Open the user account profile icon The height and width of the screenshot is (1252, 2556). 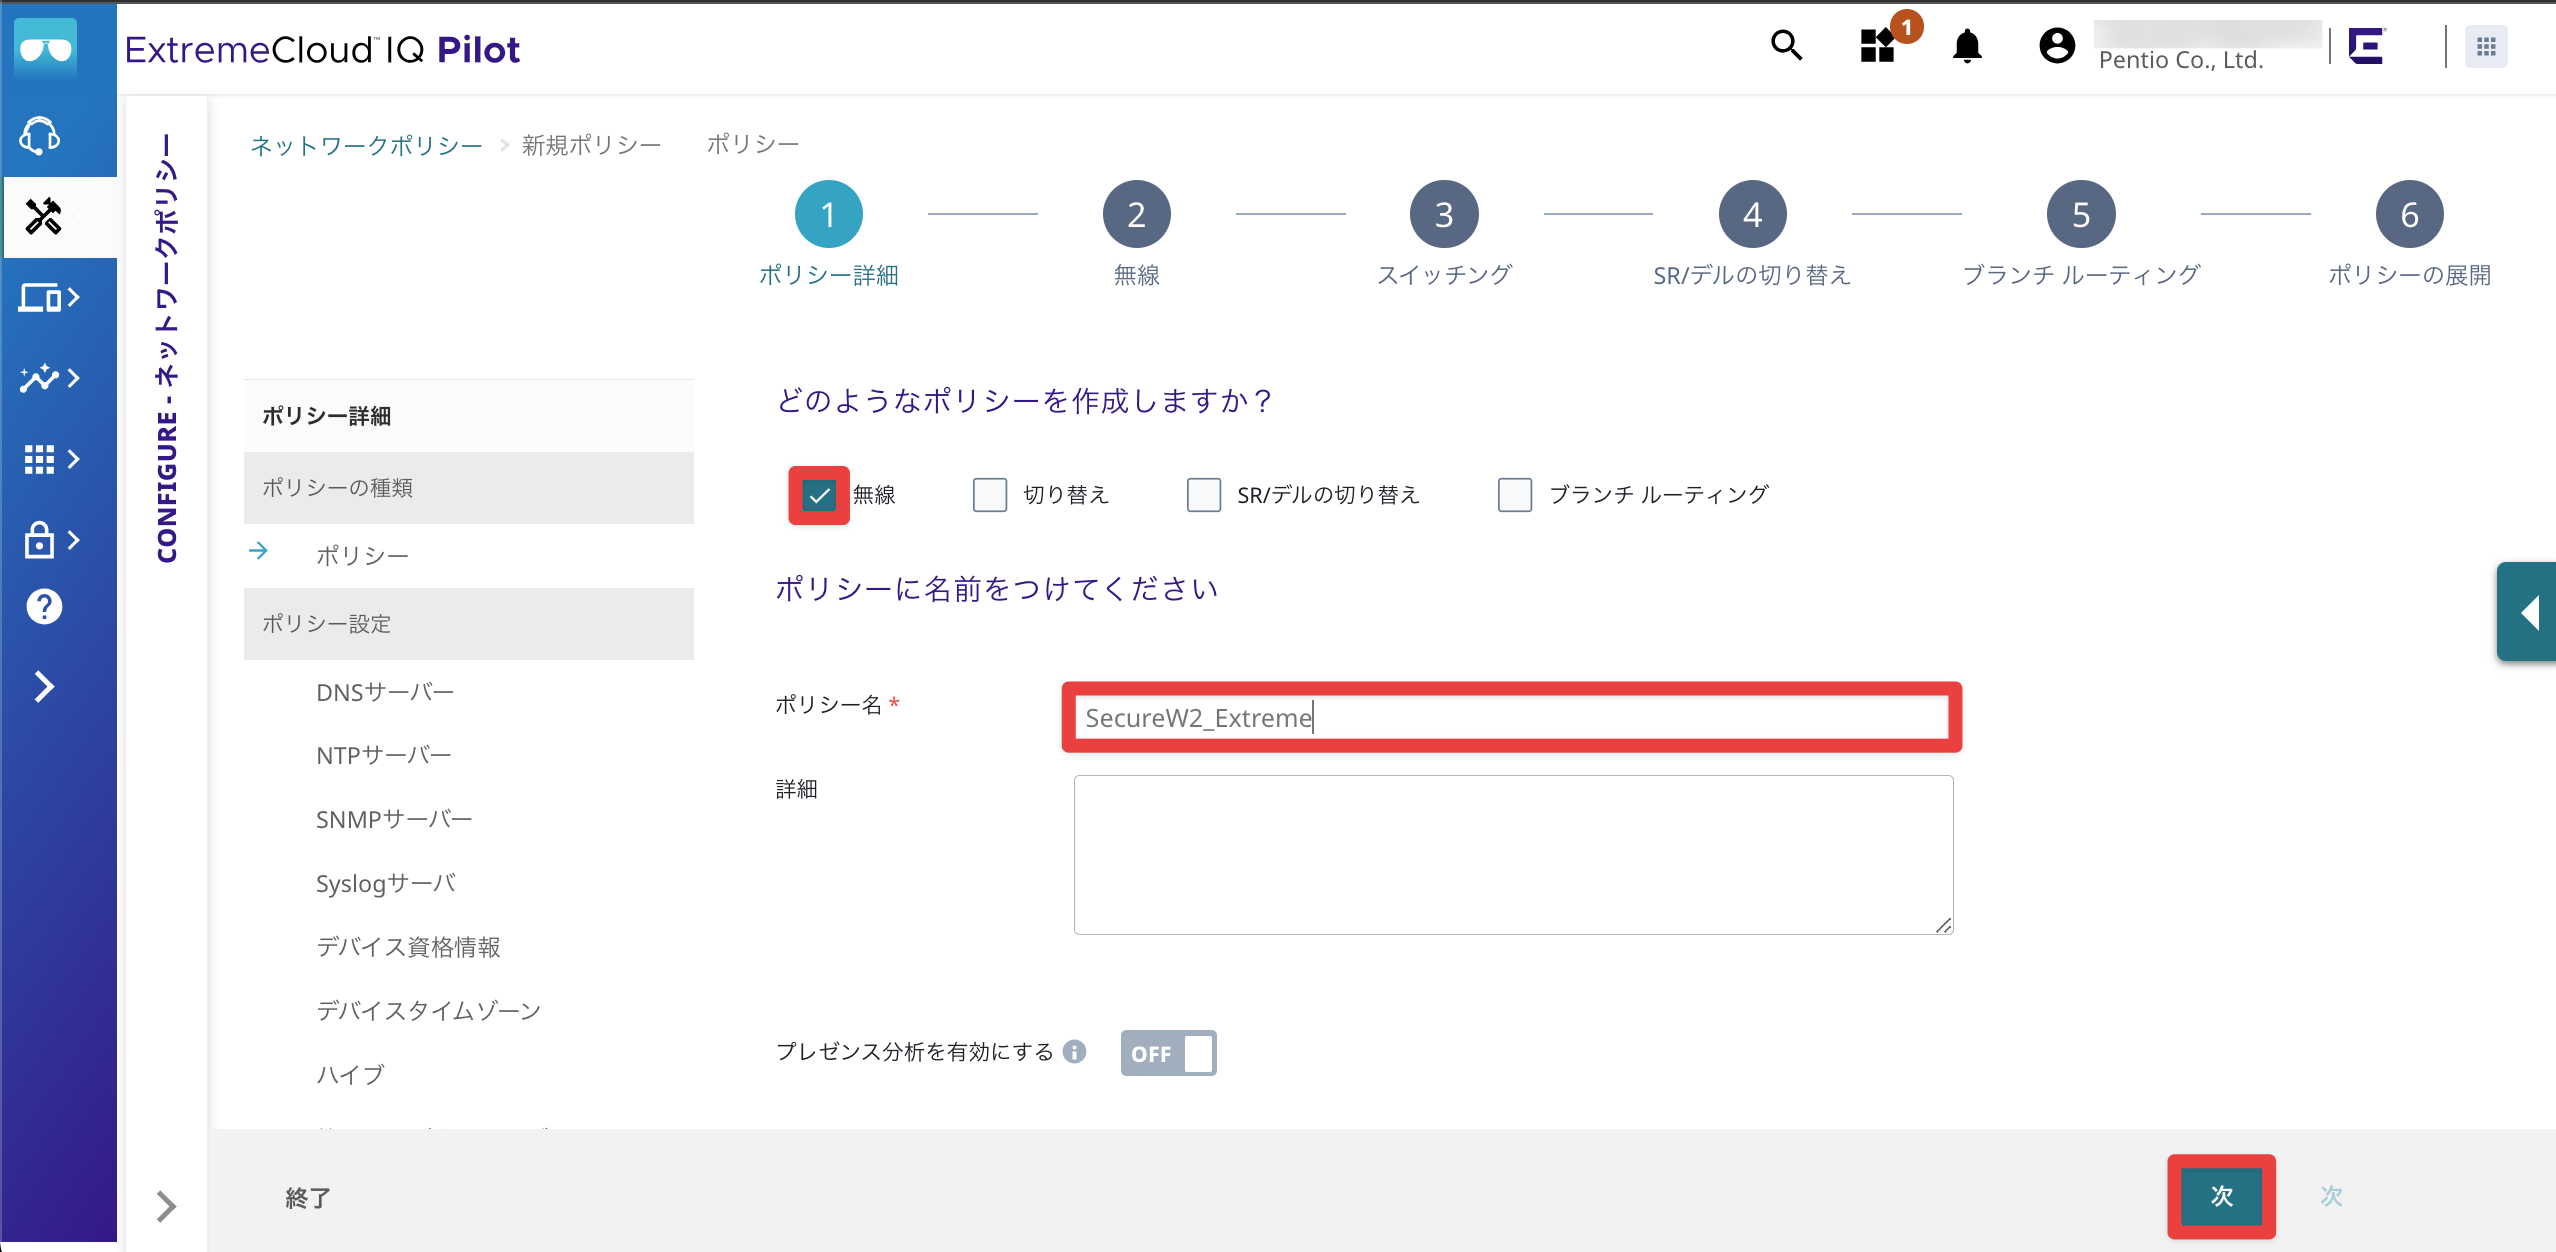pyautogui.click(x=2057, y=46)
